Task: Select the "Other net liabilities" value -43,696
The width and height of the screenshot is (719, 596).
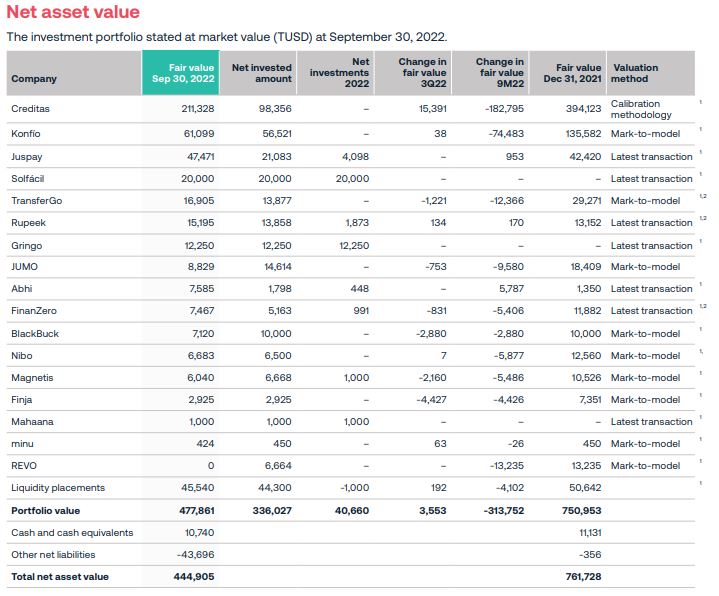Action: pos(195,555)
